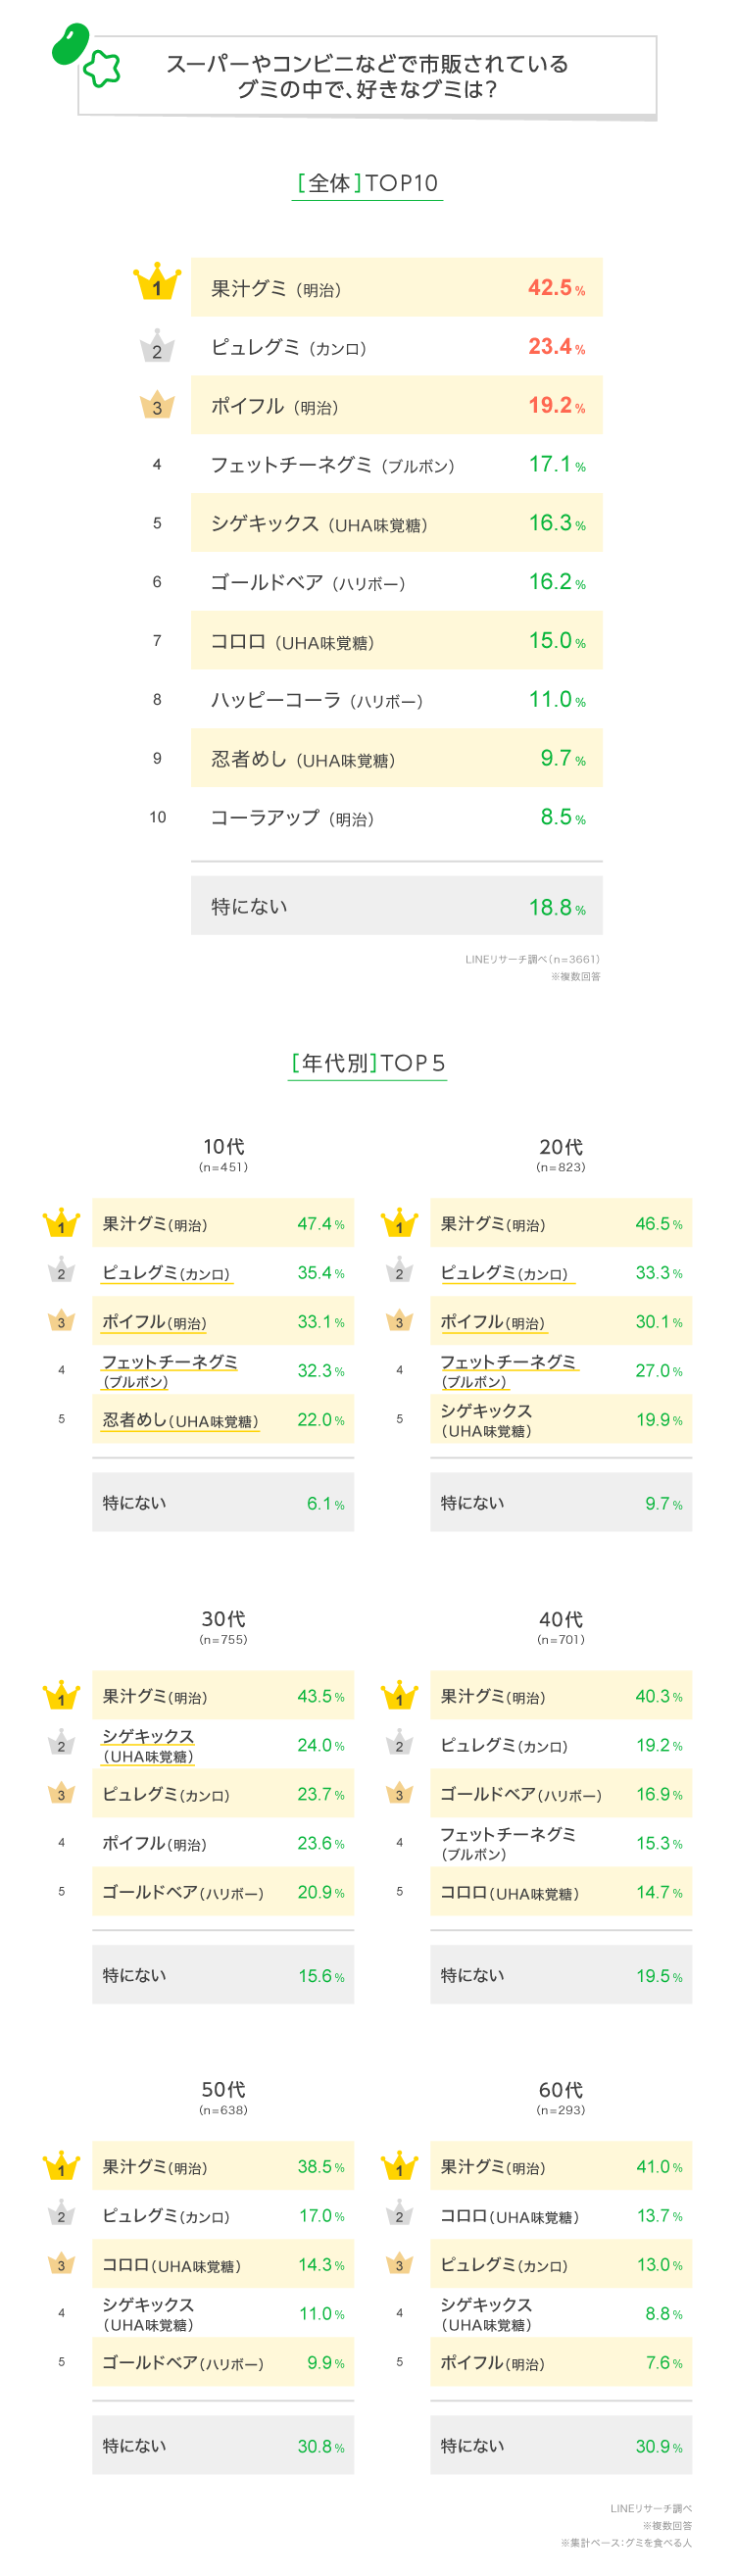The width and height of the screenshot is (735, 2576).
Task: Click the [全体] TOP10 heading
Action: (367, 183)
